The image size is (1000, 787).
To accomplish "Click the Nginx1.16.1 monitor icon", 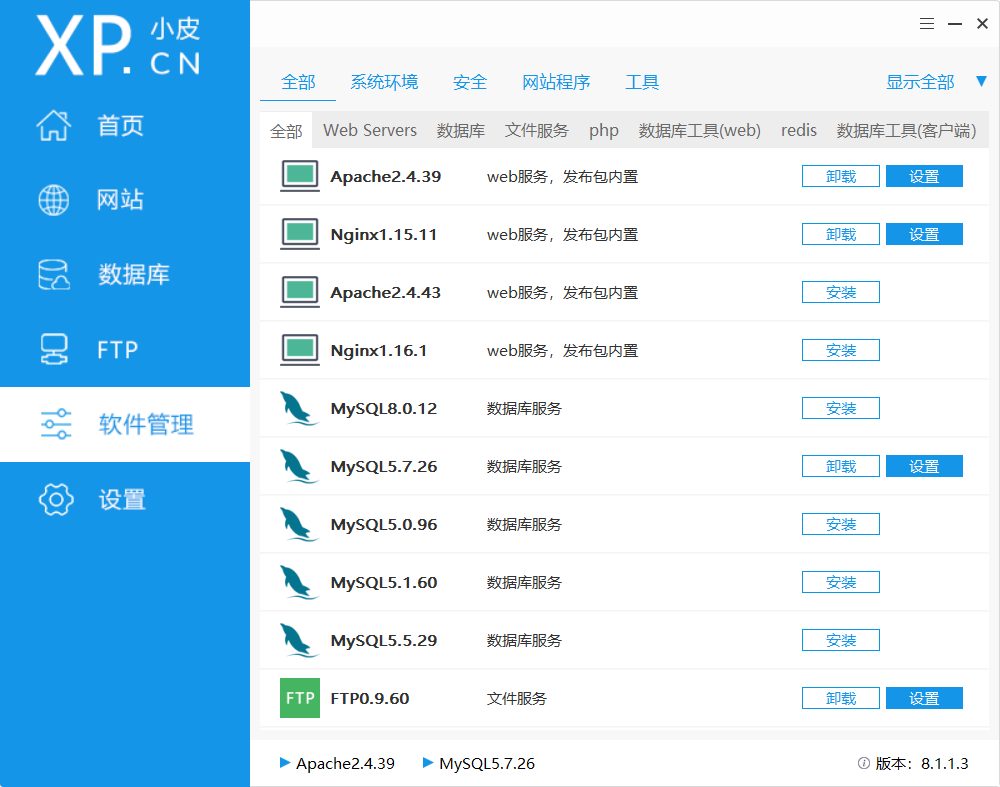I will pyautogui.click(x=300, y=350).
